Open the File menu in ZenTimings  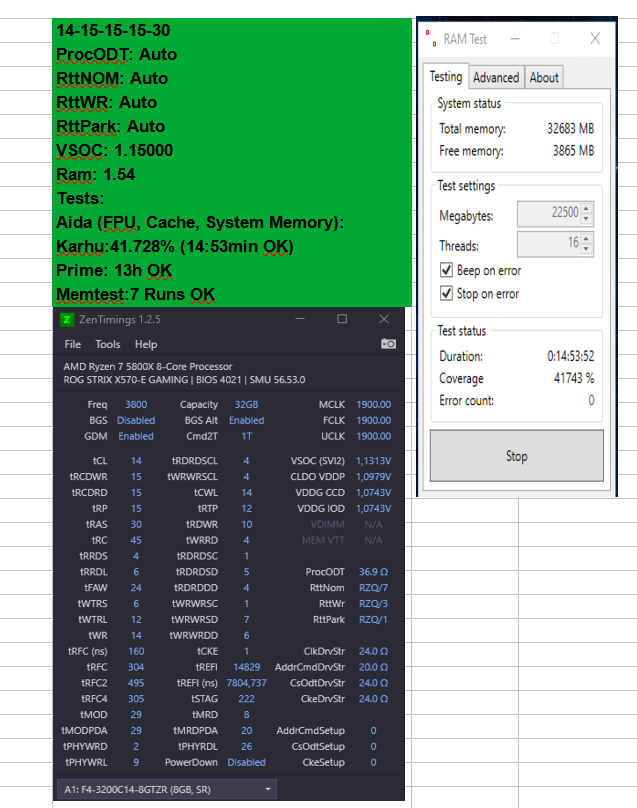[x=73, y=344]
